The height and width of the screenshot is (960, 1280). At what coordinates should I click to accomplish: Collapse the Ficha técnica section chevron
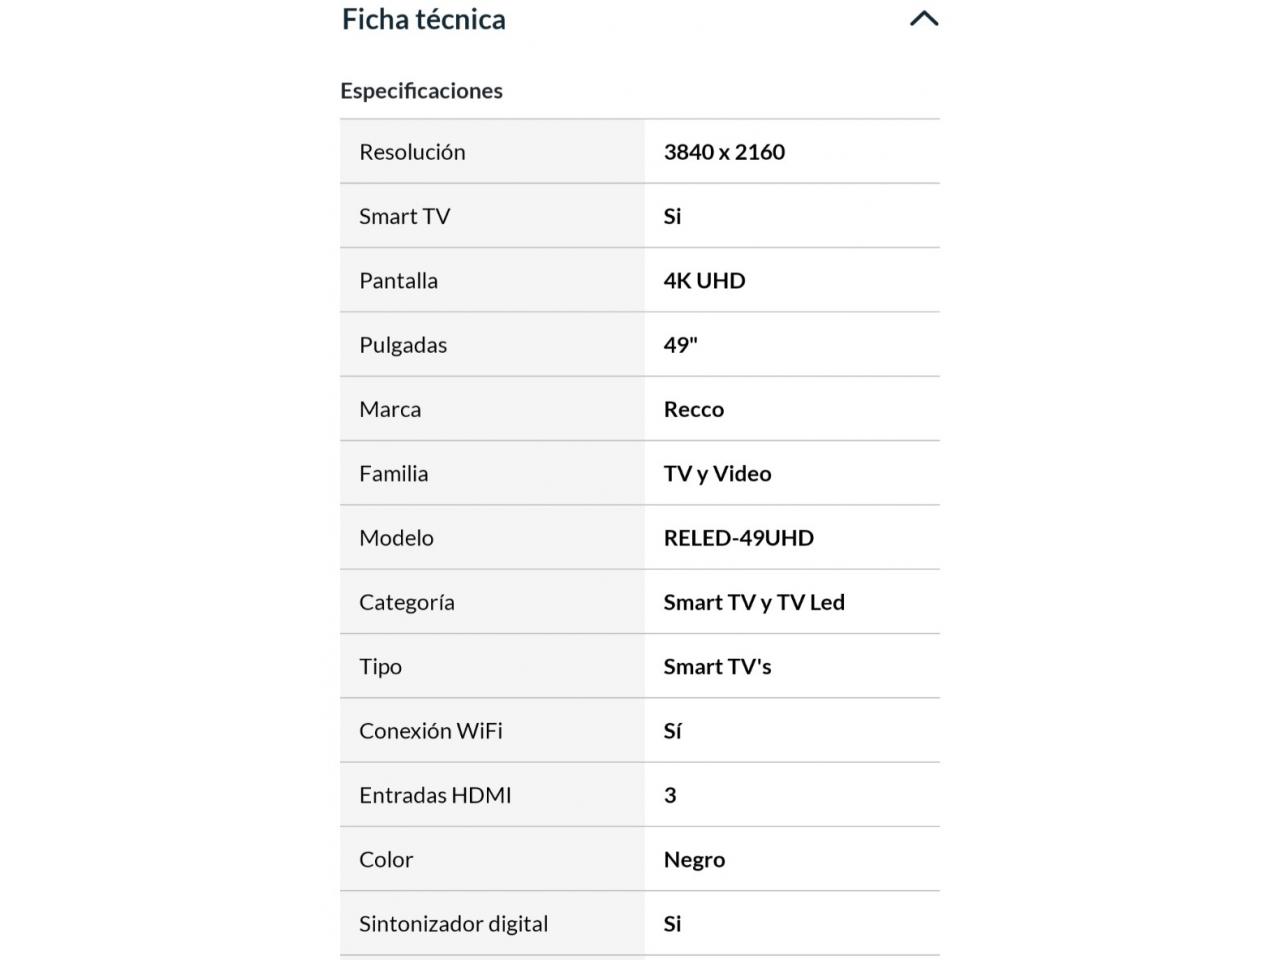tap(924, 18)
